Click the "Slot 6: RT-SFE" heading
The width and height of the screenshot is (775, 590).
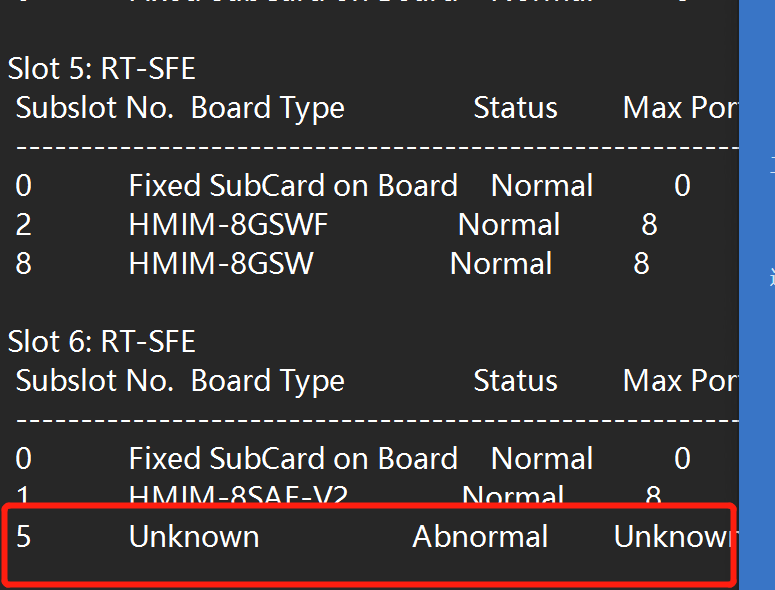(x=101, y=342)
